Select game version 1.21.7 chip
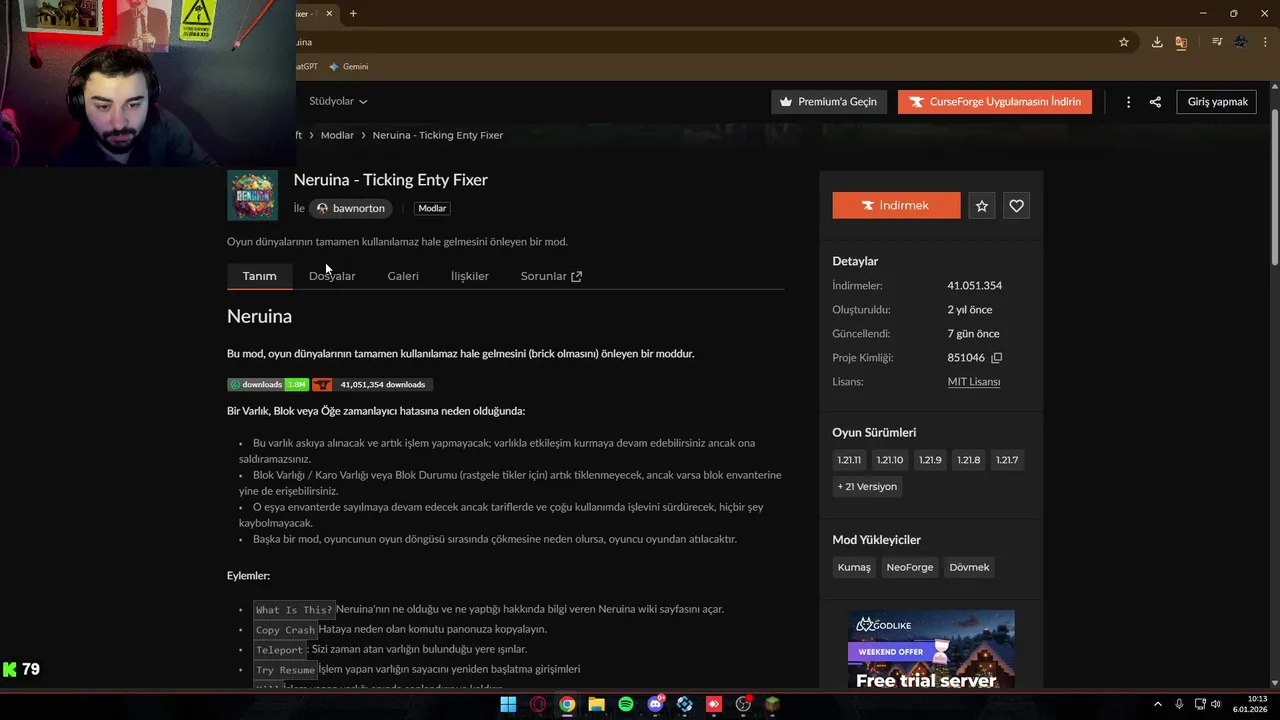Screen dimensions: 1280x720 1007,460
